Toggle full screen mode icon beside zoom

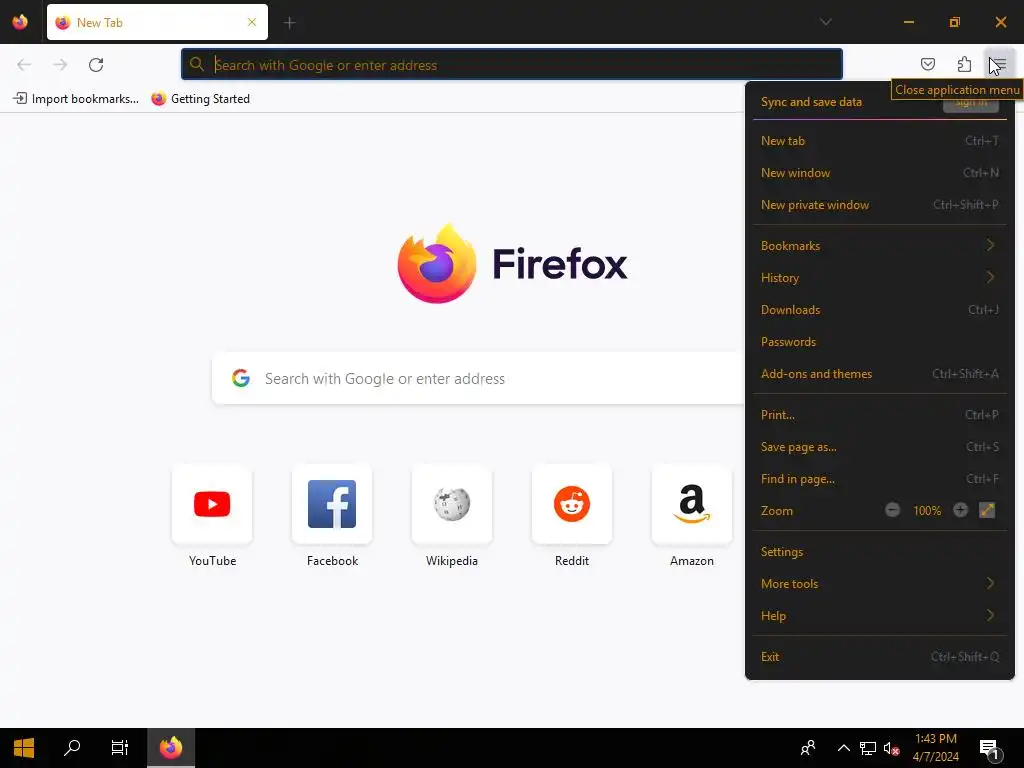[x=987, y=510]
